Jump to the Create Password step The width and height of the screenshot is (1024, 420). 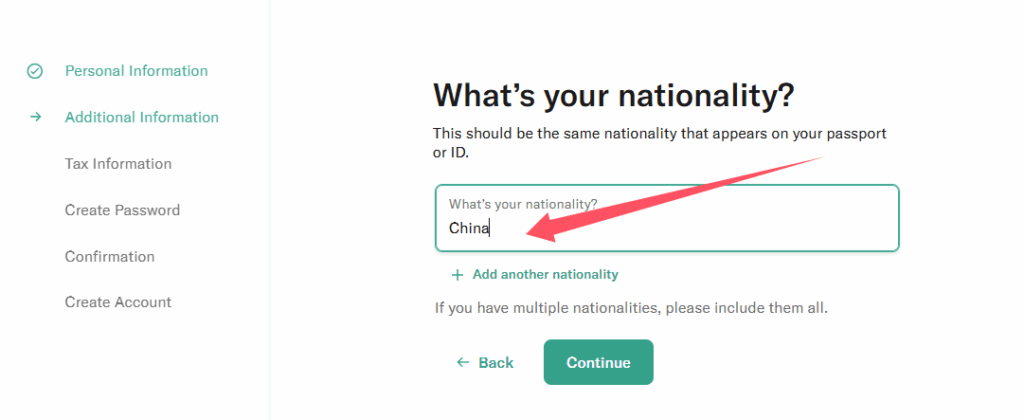122,210
